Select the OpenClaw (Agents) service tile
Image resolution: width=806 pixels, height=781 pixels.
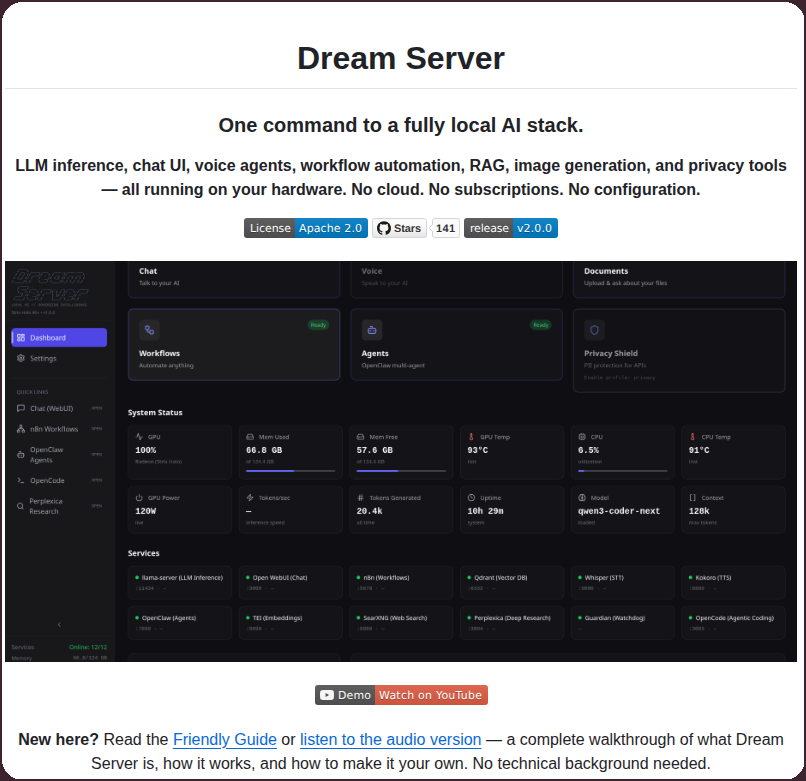click(180, 623)
